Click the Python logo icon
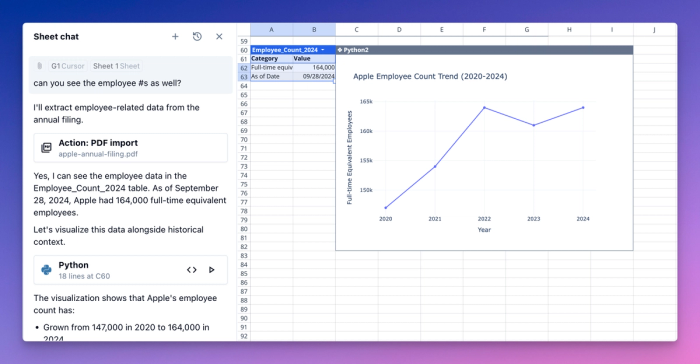This screenshot has height=364, width=700. point(46,270)
